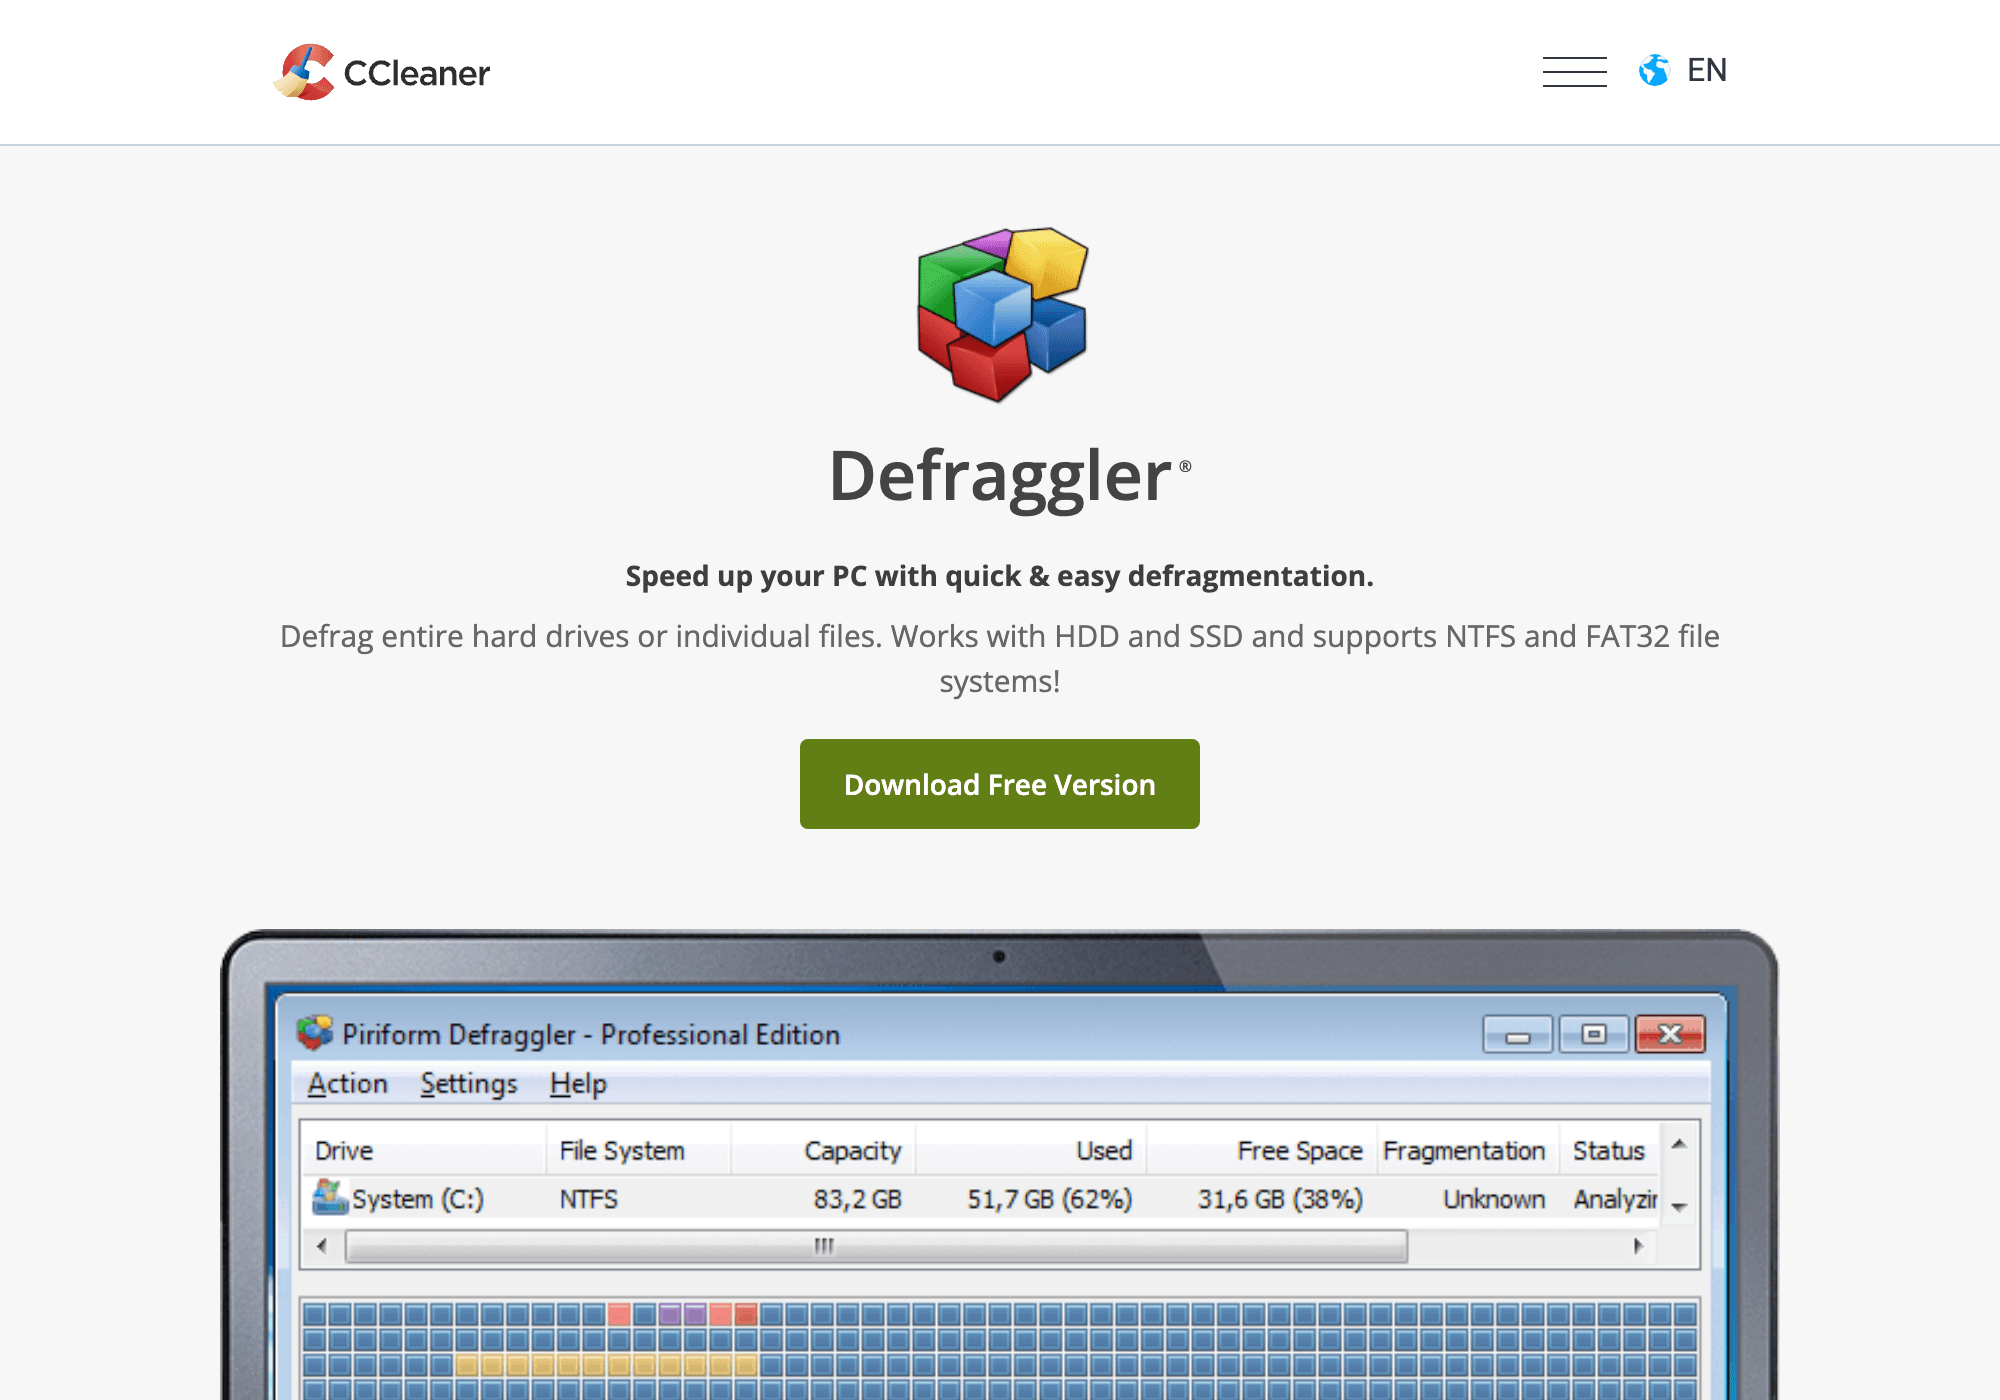Open the hamburger navigation menu

pyautogui.click(x=1574, y=72)
